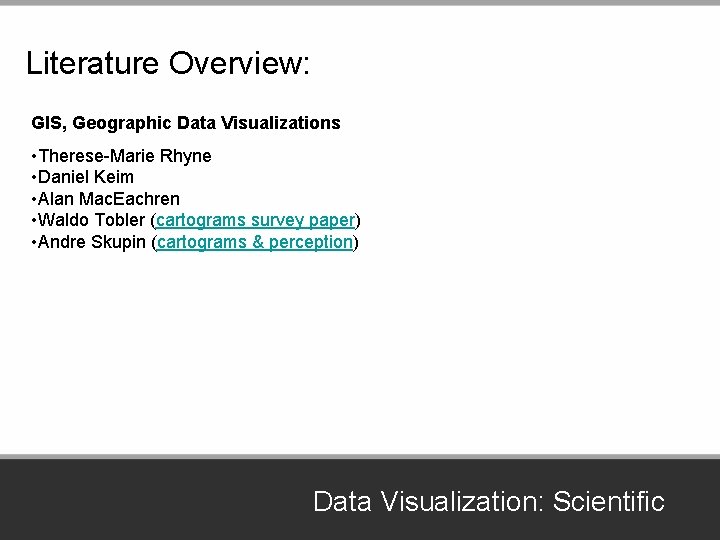Click the Data Visualization: Scientific footer text
The width and height of the screenshot is (720, 540).
488,501
